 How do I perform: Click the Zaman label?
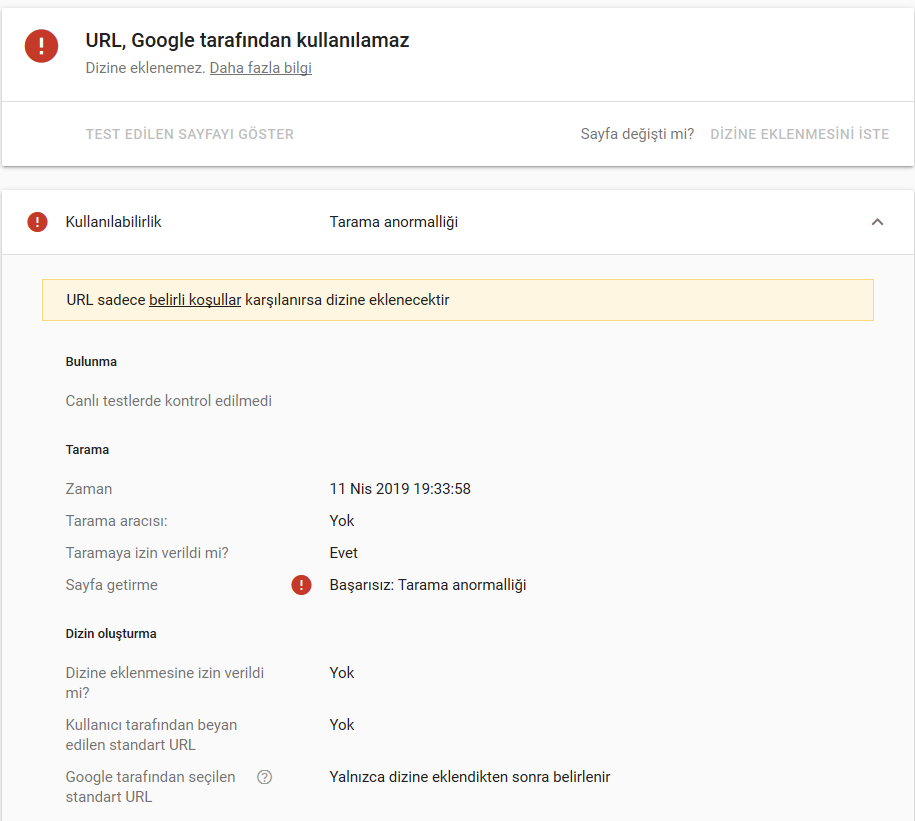(x=89, y=489)
